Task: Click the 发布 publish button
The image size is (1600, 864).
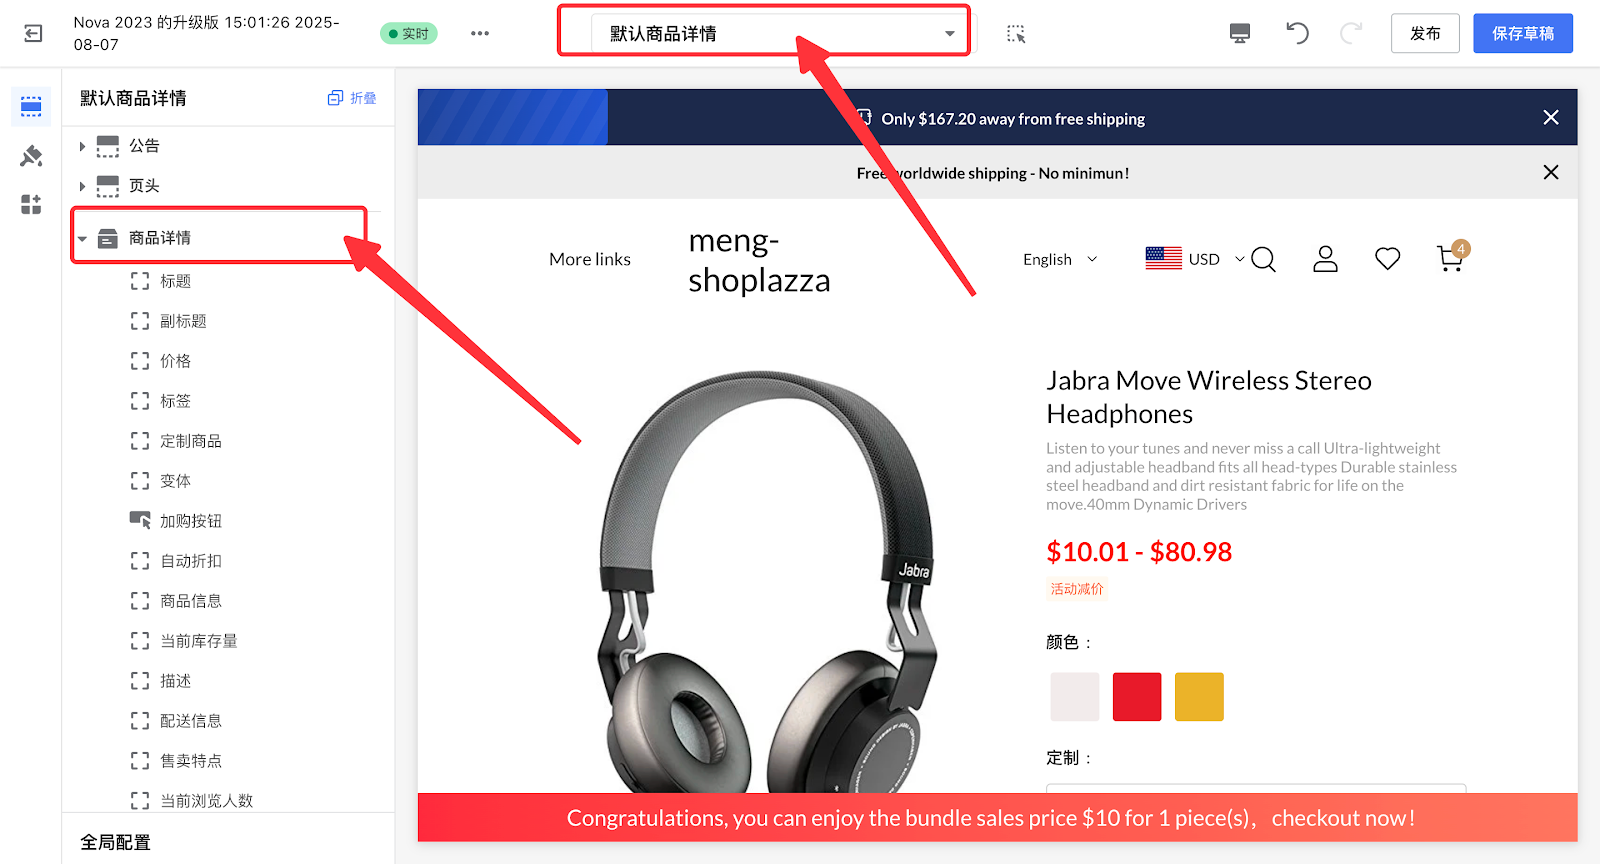Action: pyautogui.click(x=1425, y=34)
